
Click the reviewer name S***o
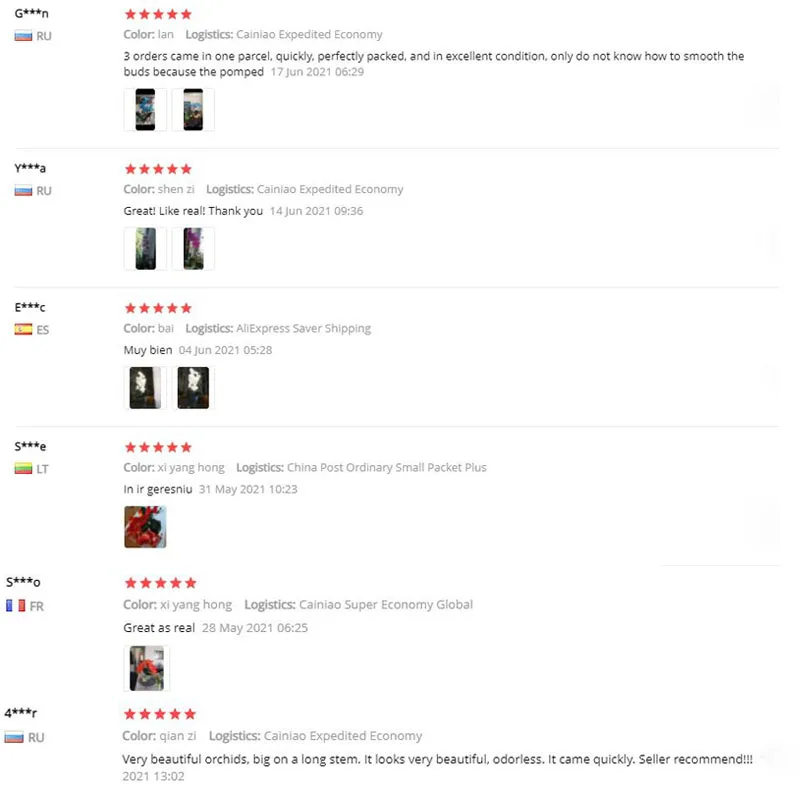(x=23, y=582)
